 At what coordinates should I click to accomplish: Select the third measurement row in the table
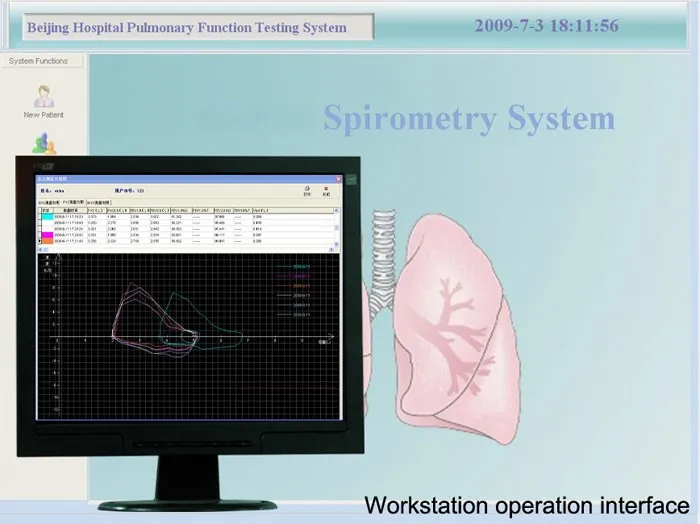pyautogui.click(x=150, y=228)
